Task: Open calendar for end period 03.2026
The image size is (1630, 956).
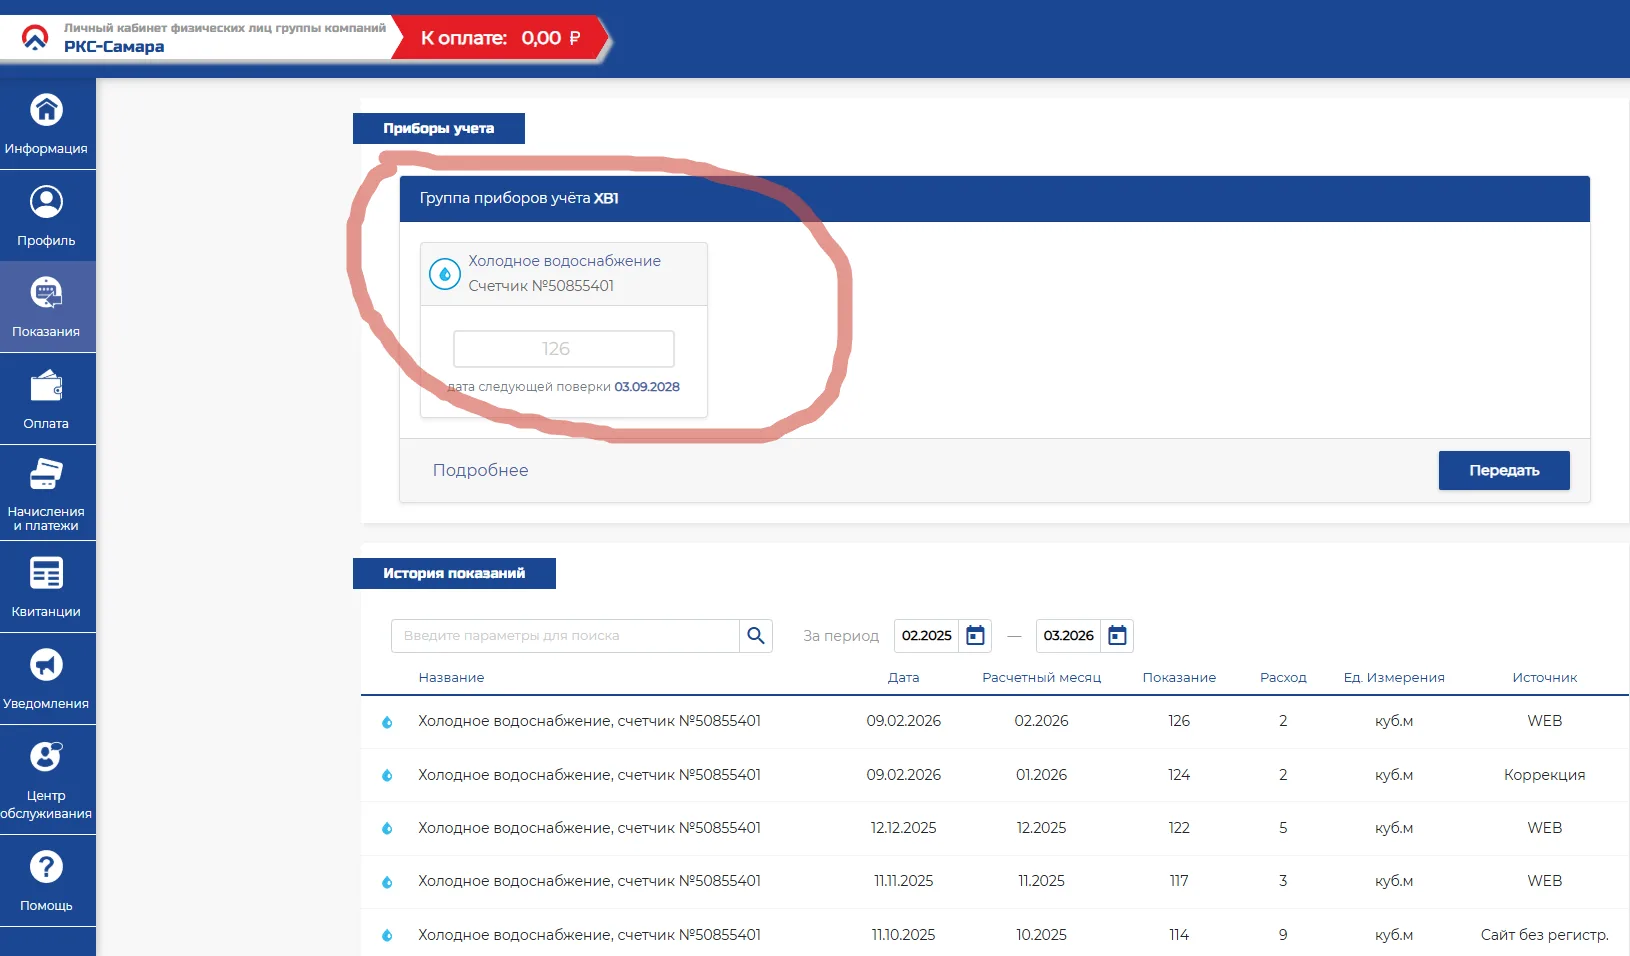Action: 1117,636
